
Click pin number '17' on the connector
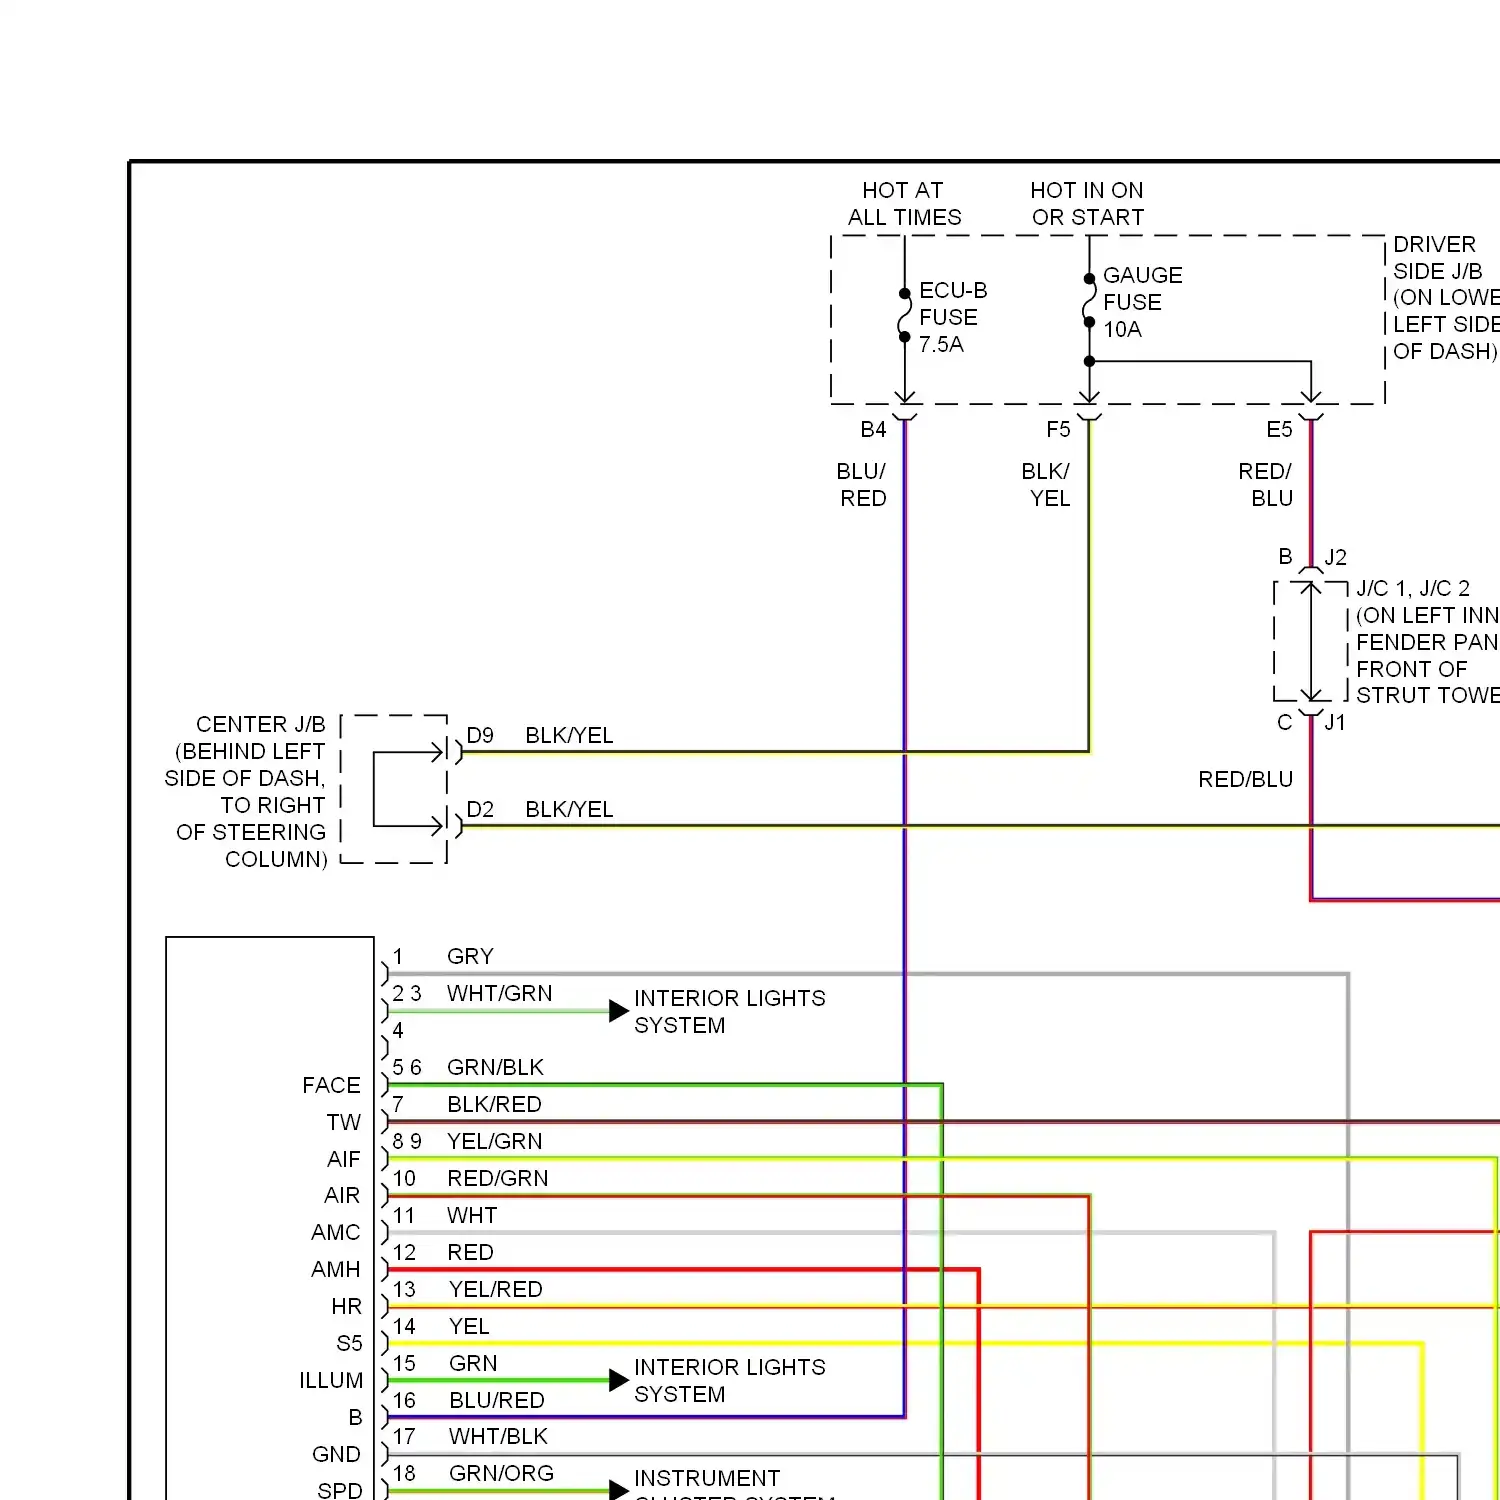coord(404,1437)
